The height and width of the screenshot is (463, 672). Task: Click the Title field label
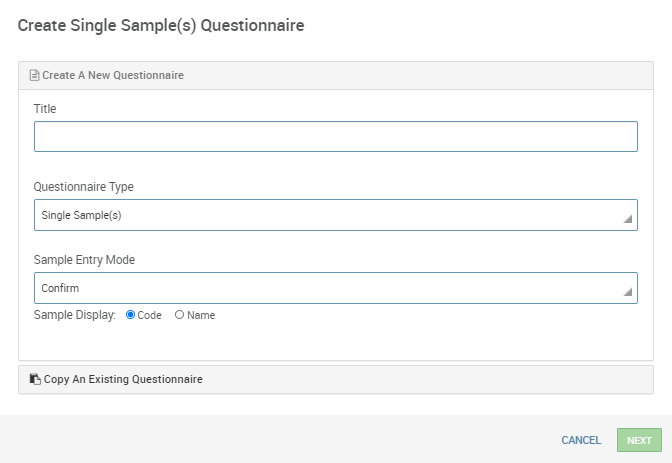[x=45, y=108]
